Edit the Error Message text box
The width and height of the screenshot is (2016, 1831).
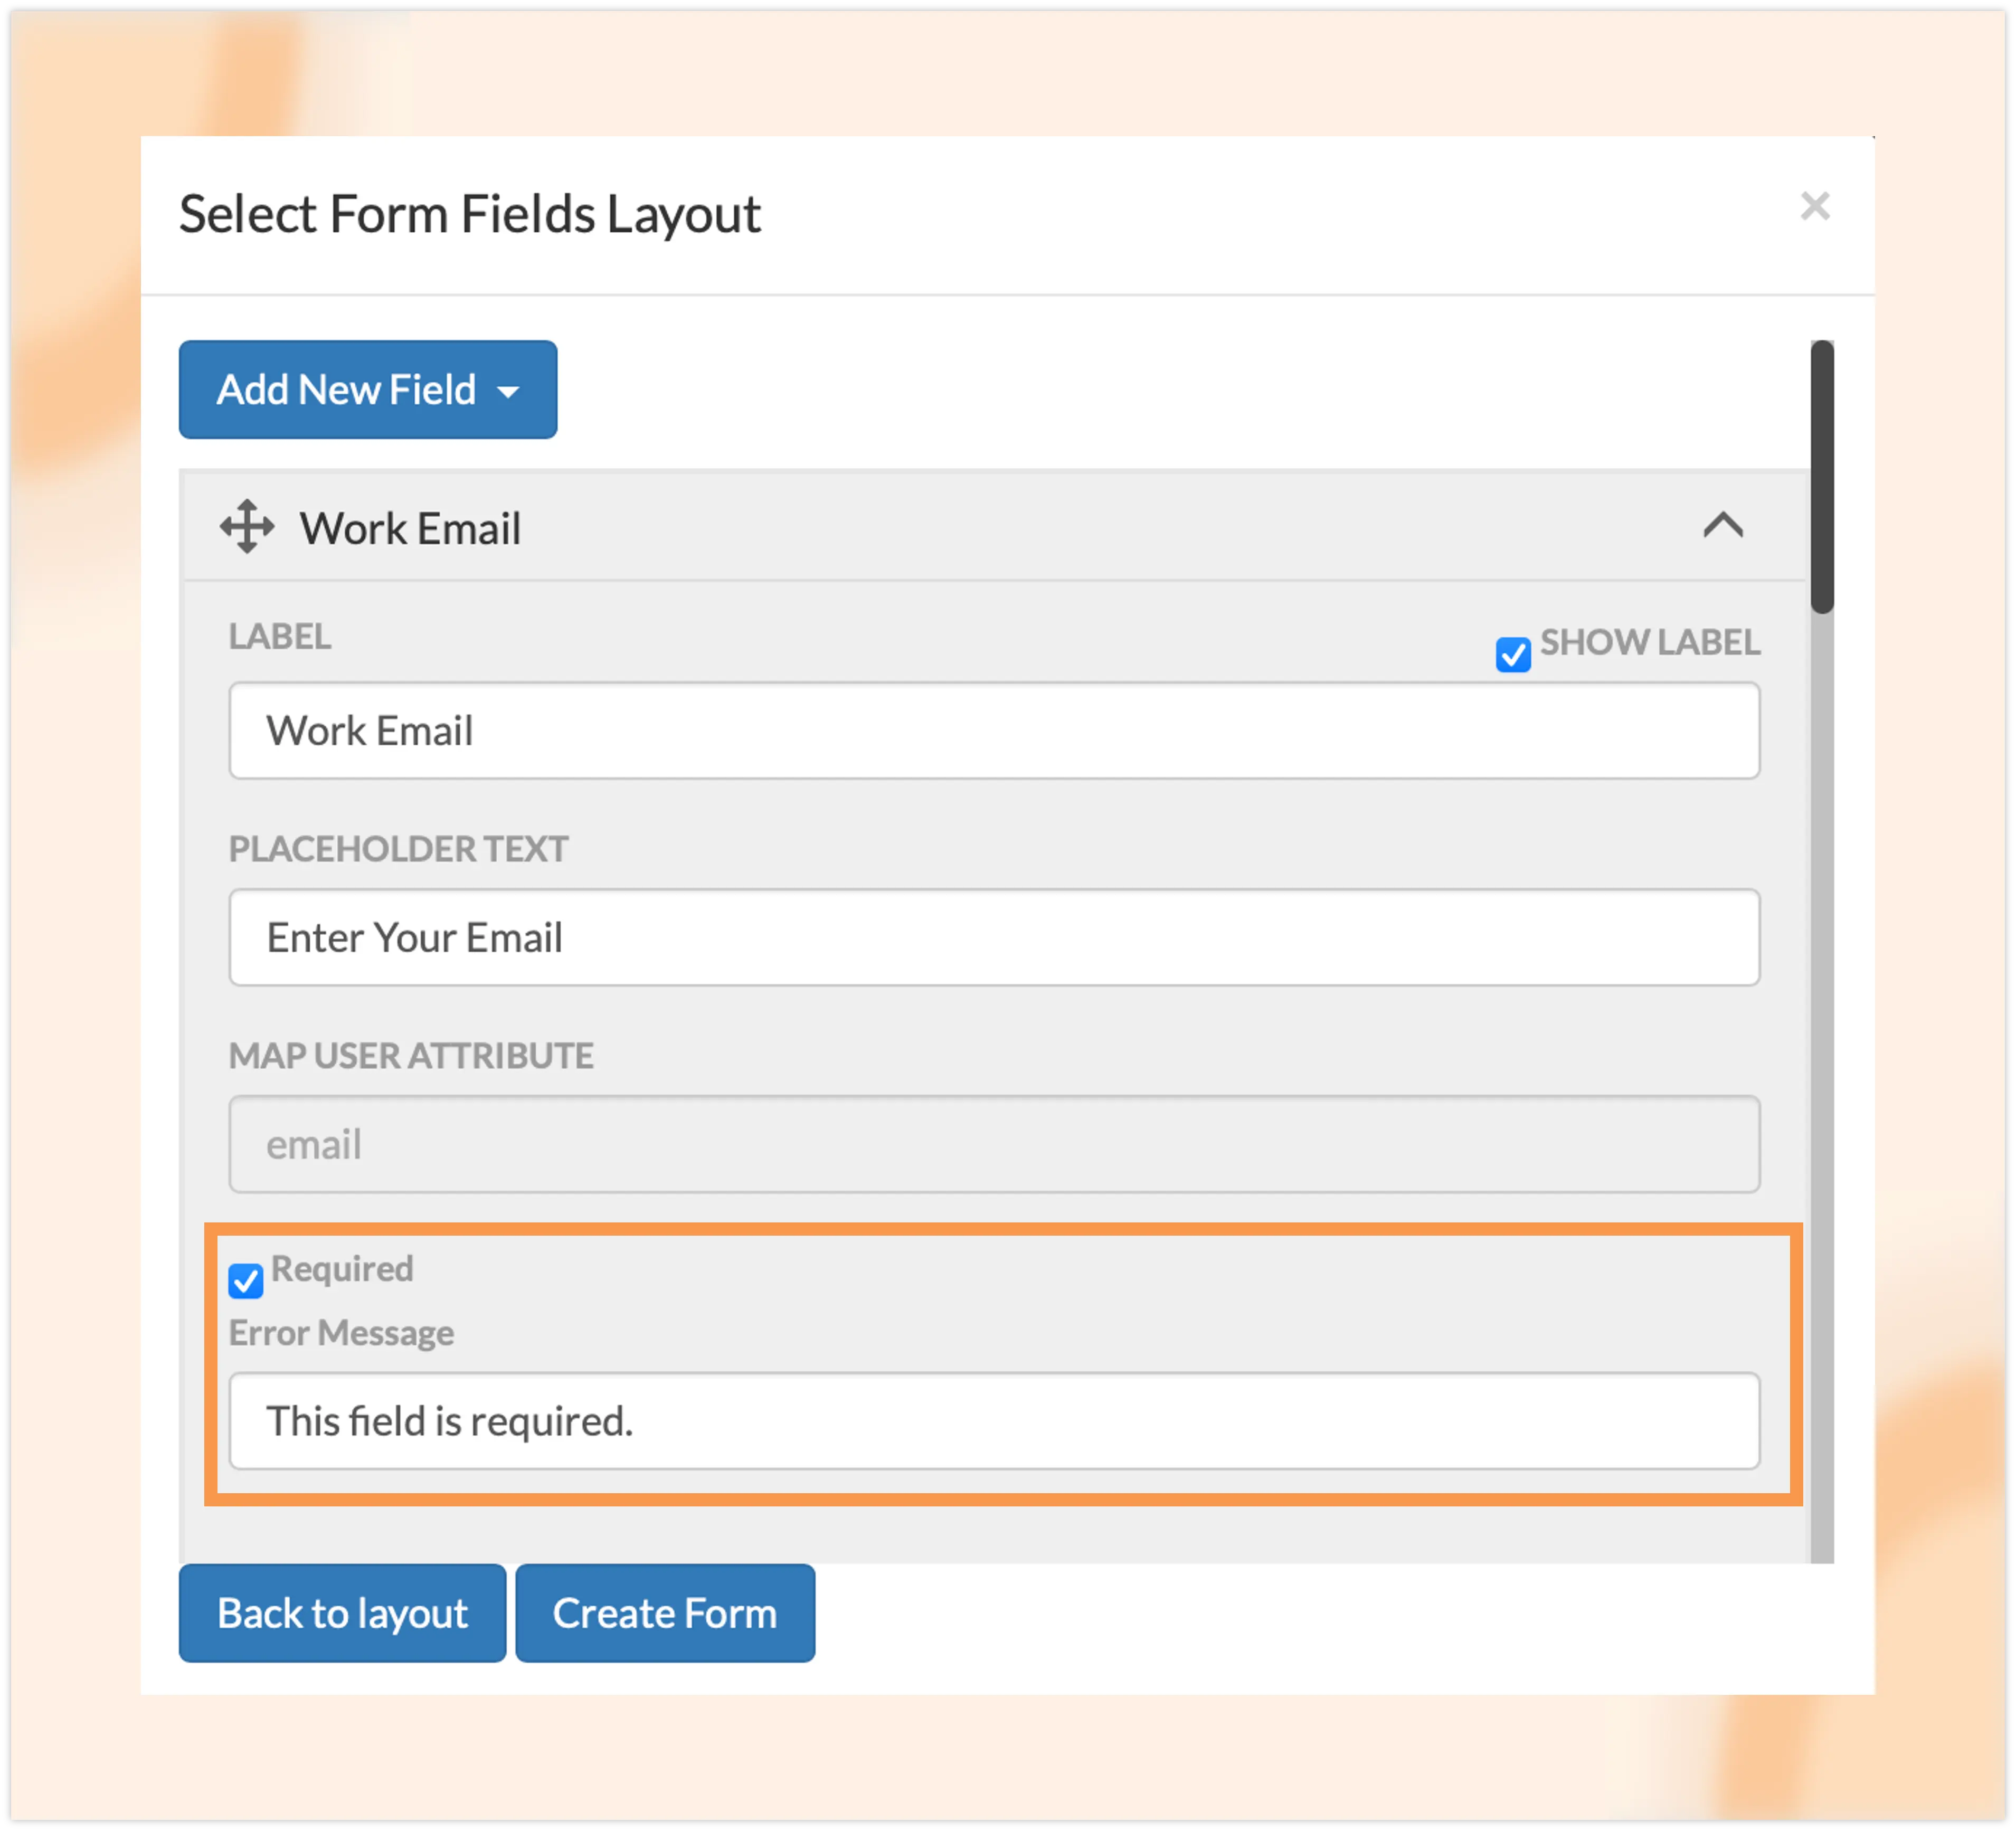coord(993,1420)
